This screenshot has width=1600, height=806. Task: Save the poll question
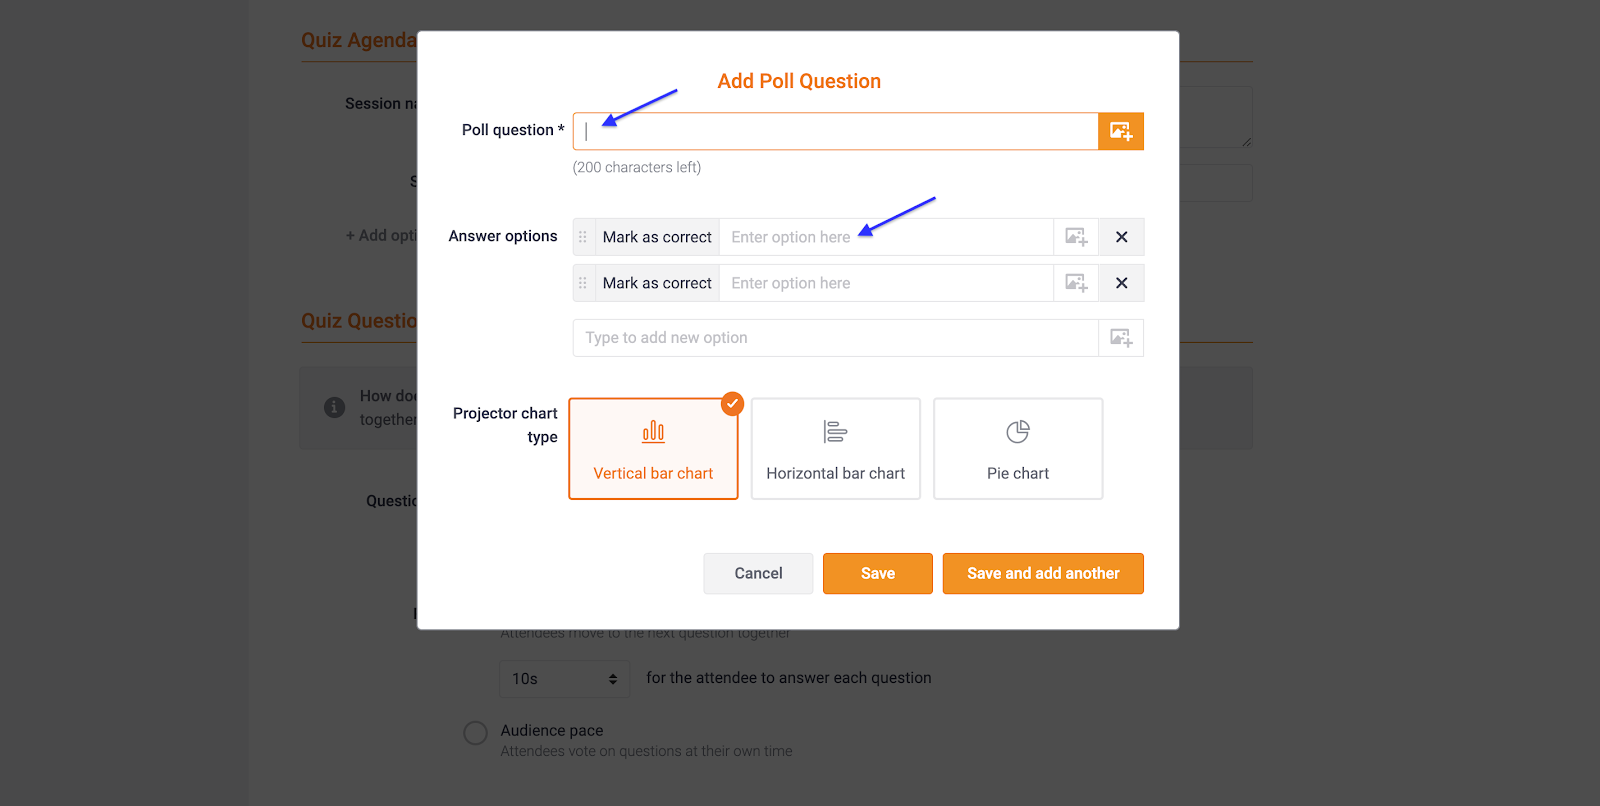(877, 574)
